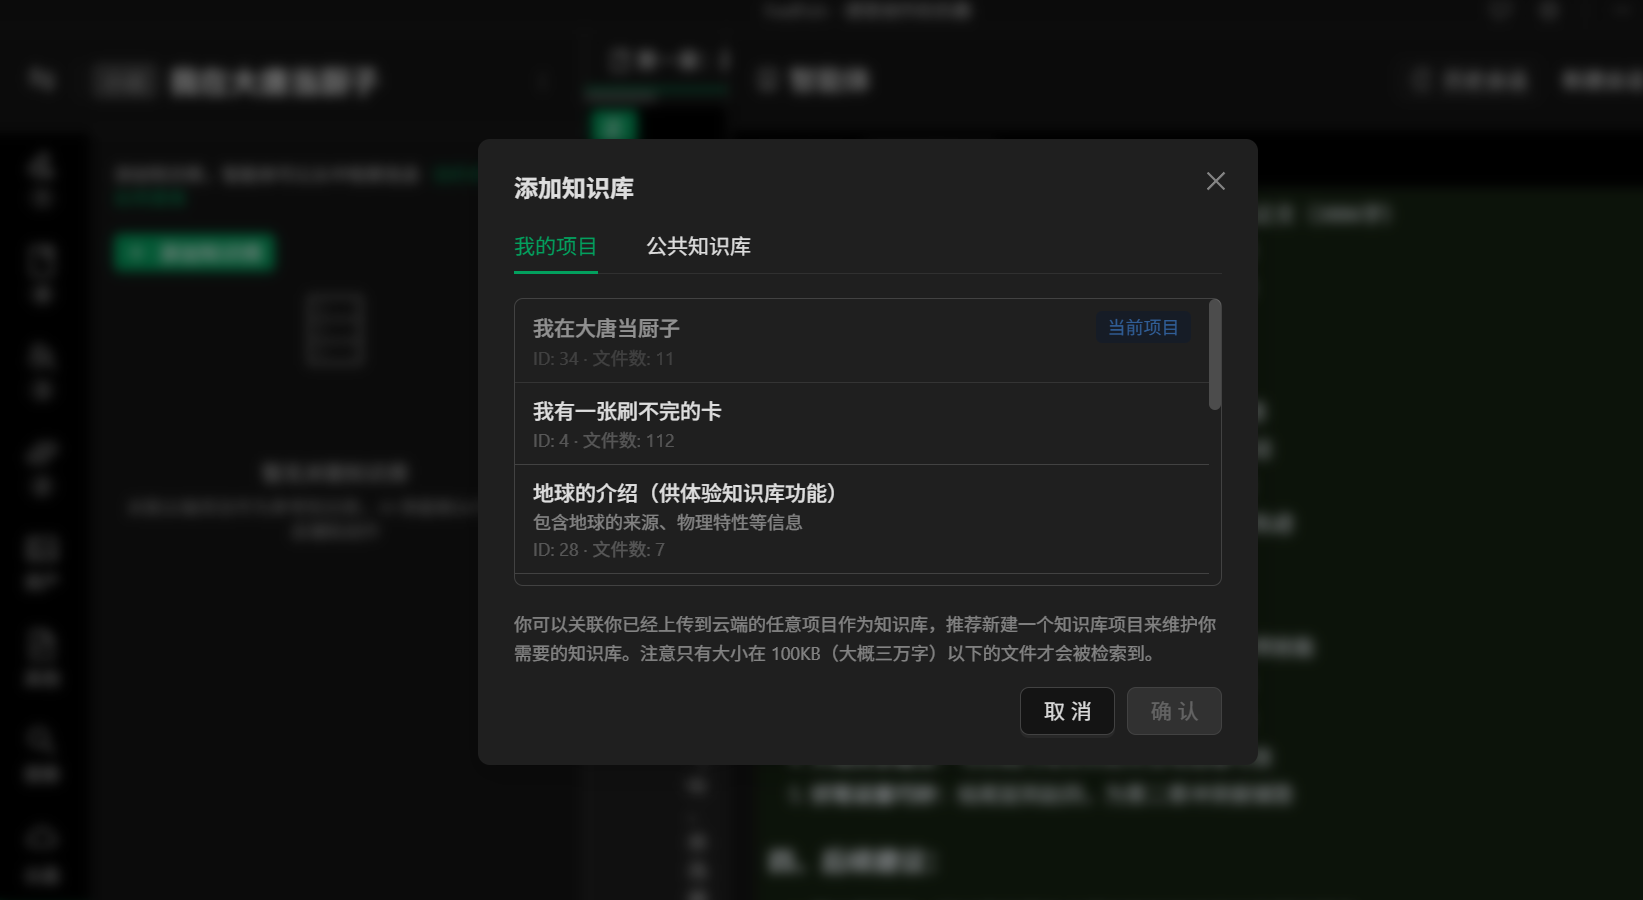Click the blurred icon at top-left header
The width and height of the screenshot is (1643, 900).
click(41, 80)
